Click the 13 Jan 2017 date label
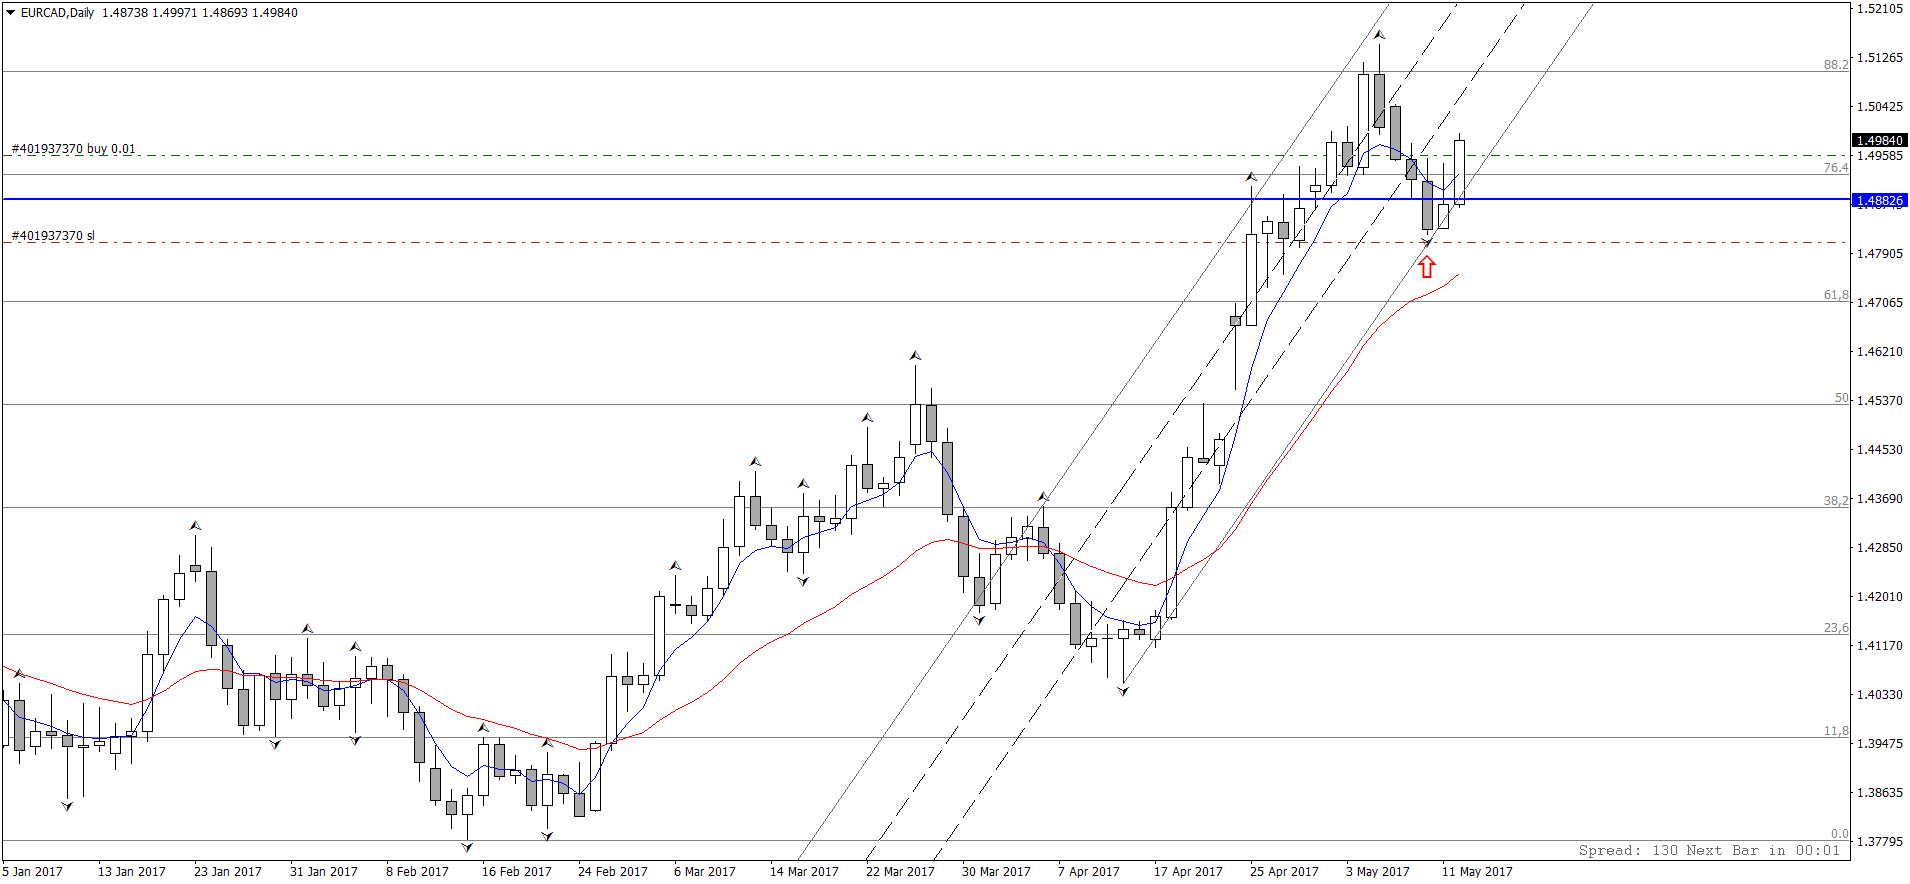Screen dimensions: 1910x884 tap(132, 872)
